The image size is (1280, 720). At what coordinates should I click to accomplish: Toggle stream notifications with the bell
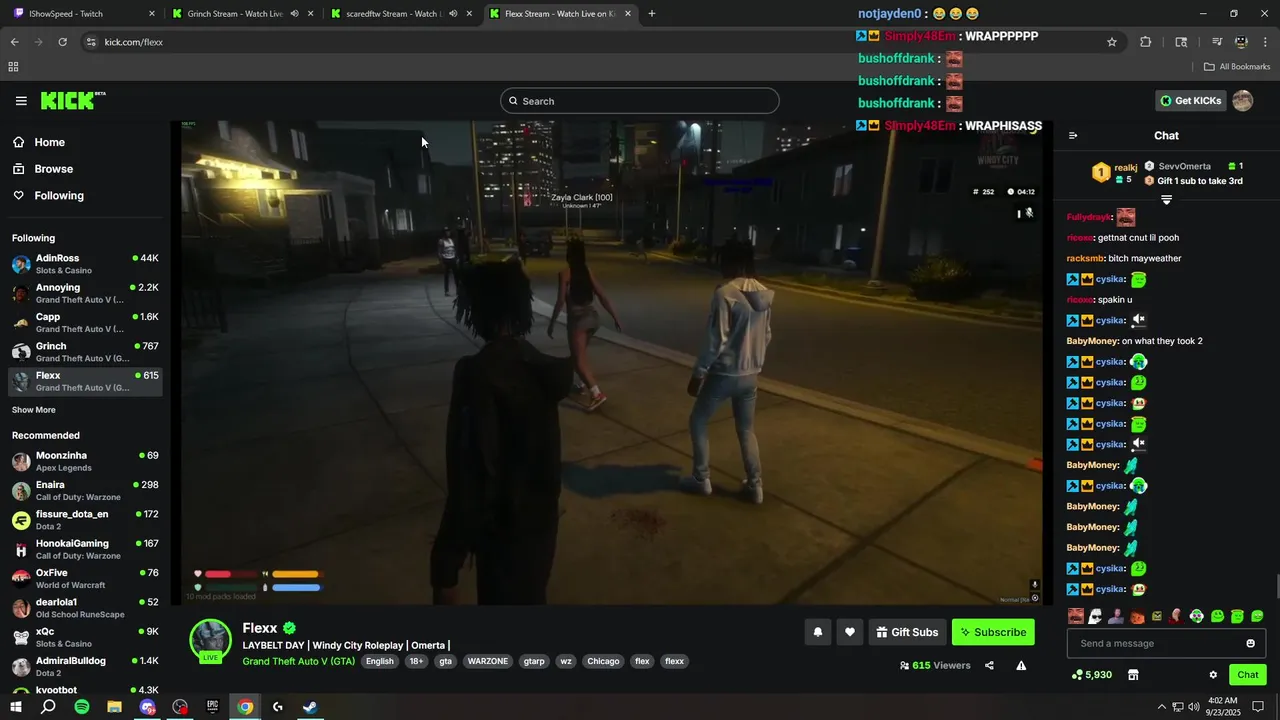tap(818, 632)
